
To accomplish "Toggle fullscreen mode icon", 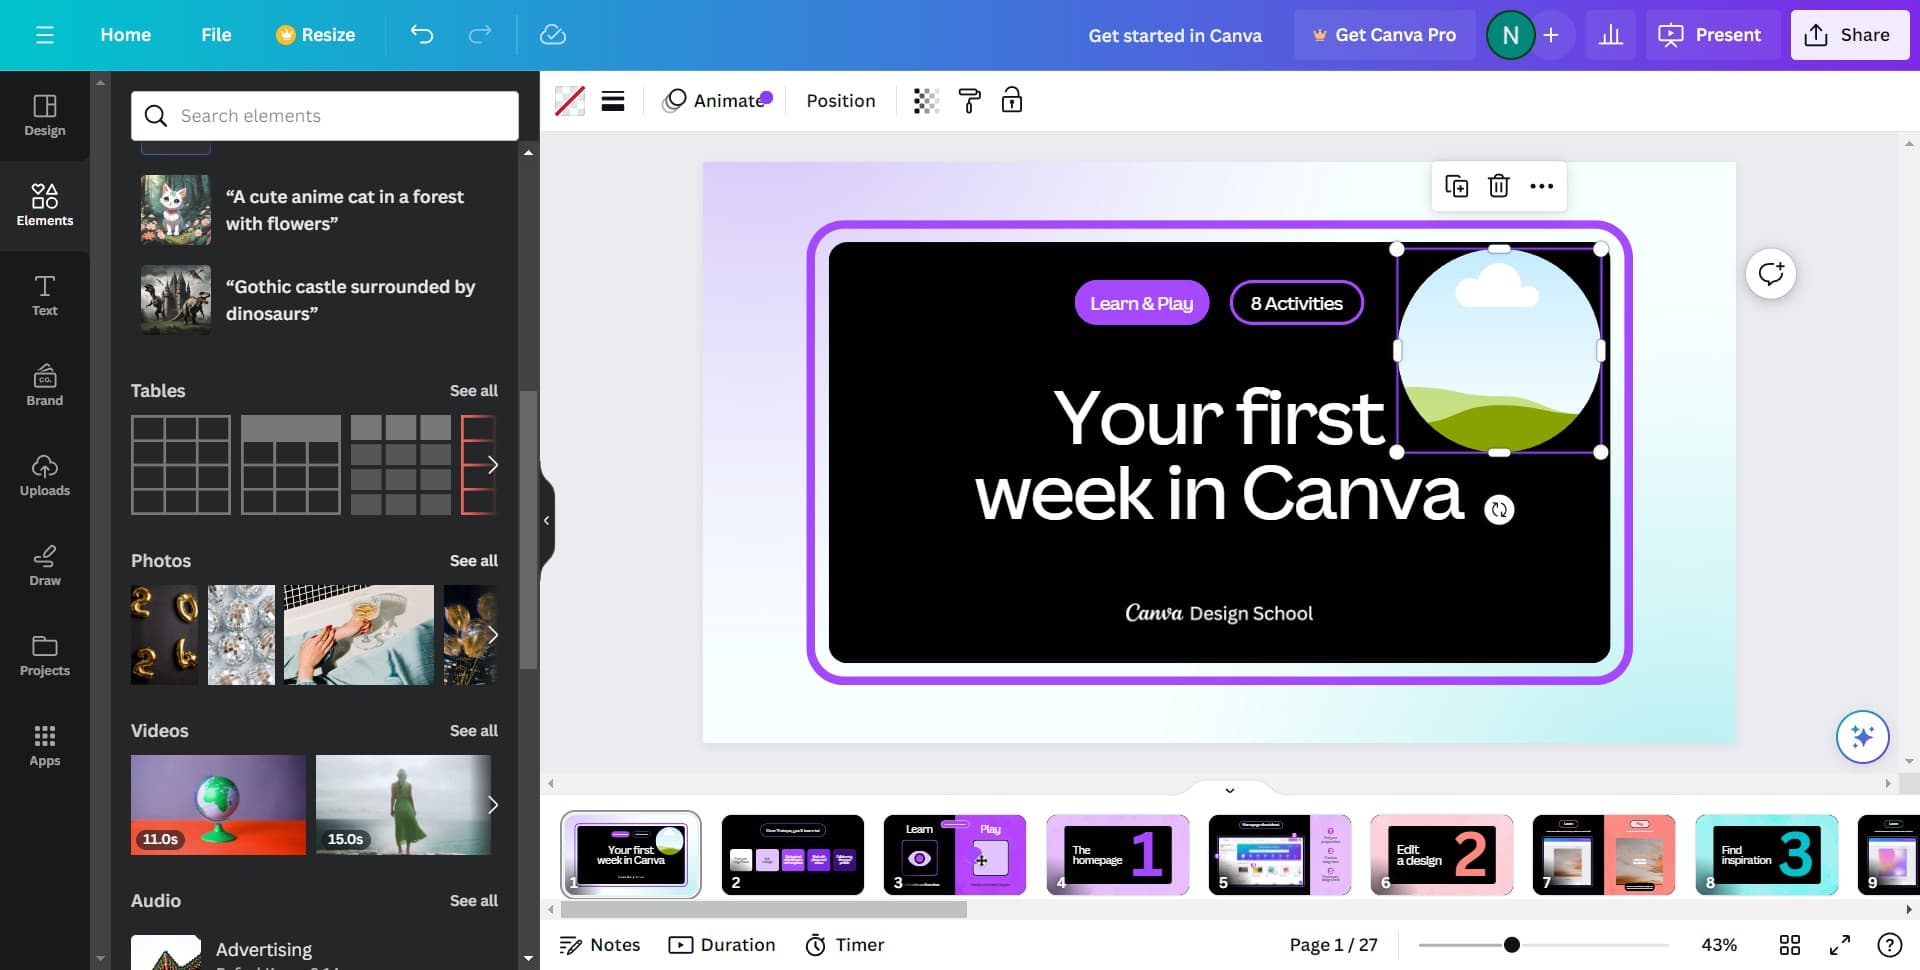I will coord(1840,945).
